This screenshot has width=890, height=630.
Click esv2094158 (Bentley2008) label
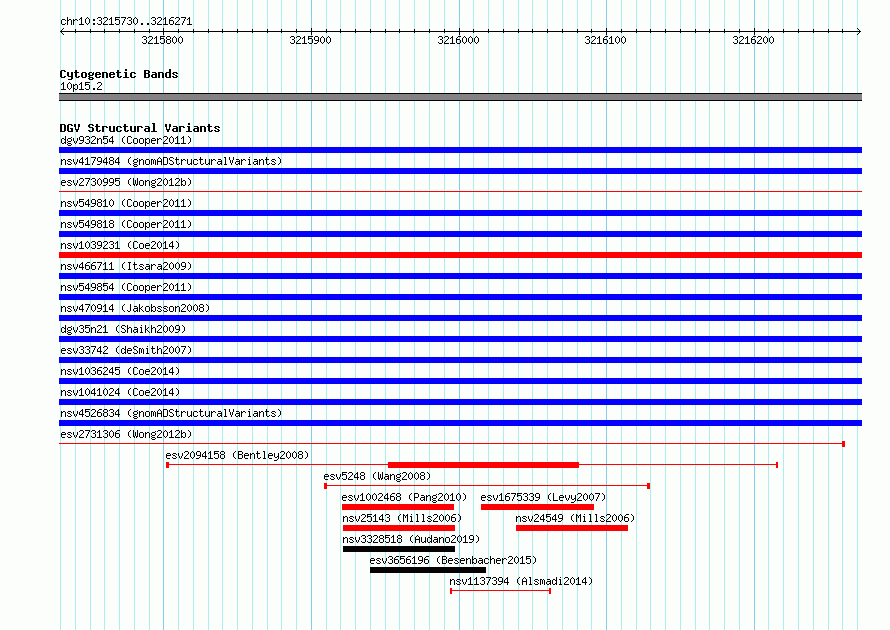237,455
